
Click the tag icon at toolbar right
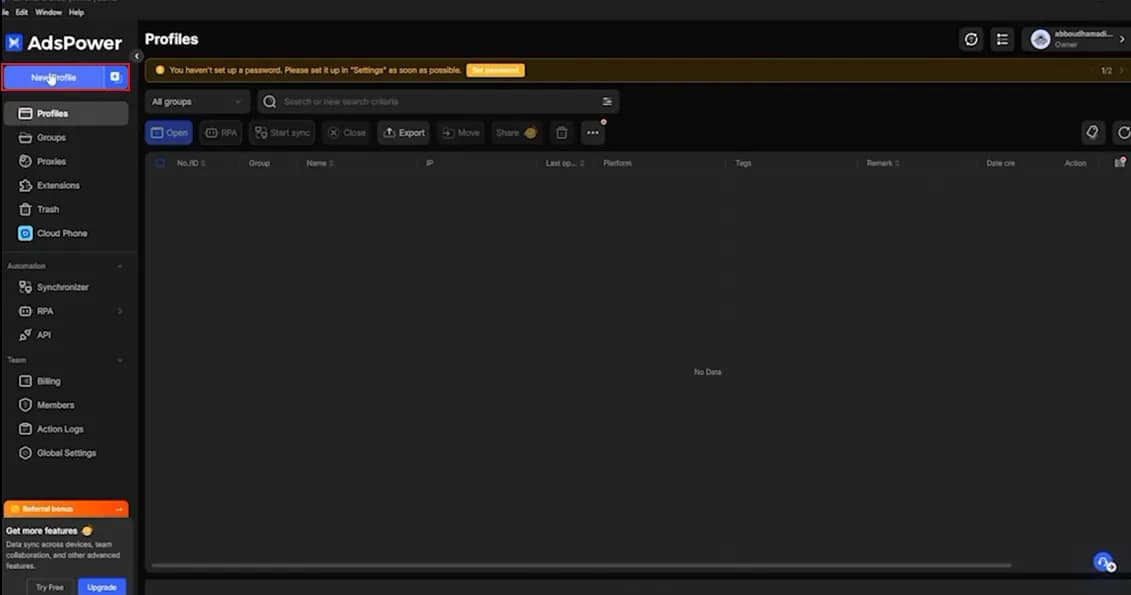[x=1093, y=132]
